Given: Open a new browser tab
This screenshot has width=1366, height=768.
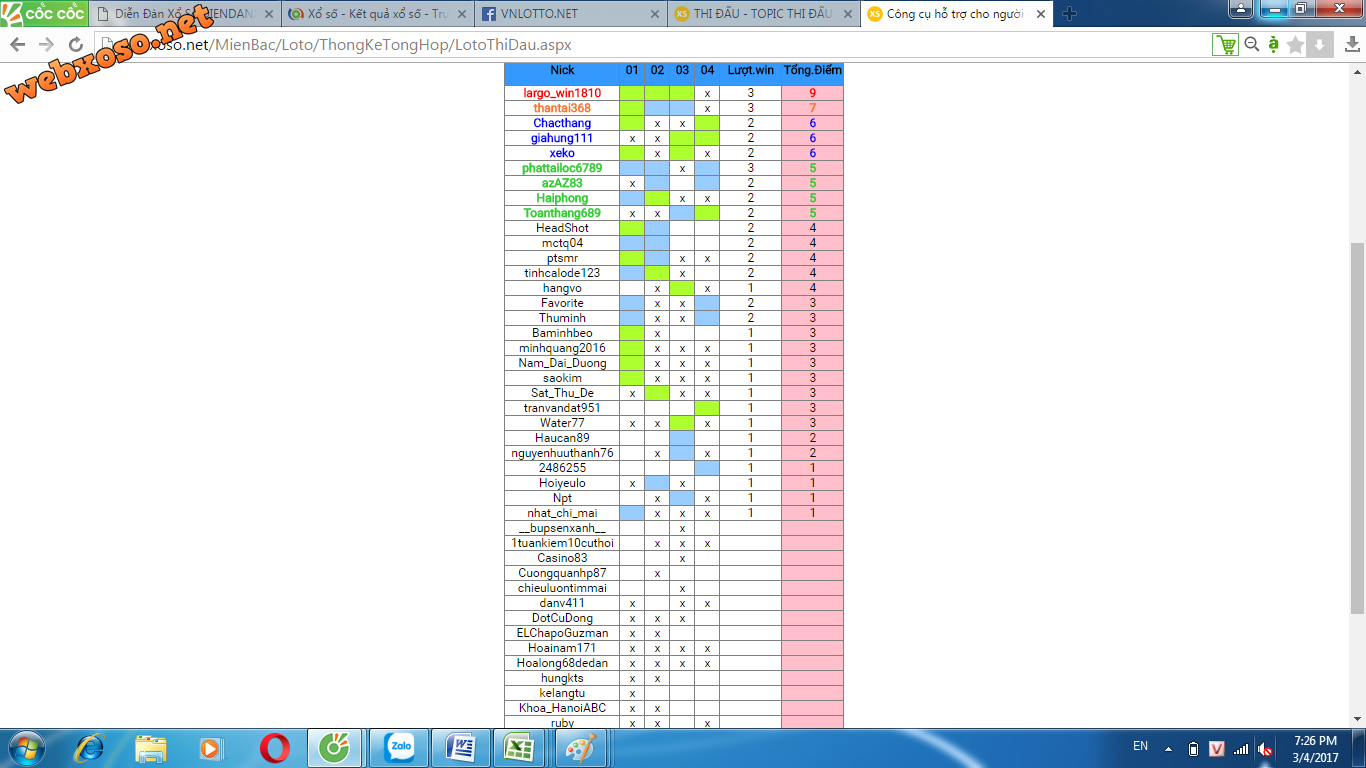Looking at the screenshot, I should 1069,14.
